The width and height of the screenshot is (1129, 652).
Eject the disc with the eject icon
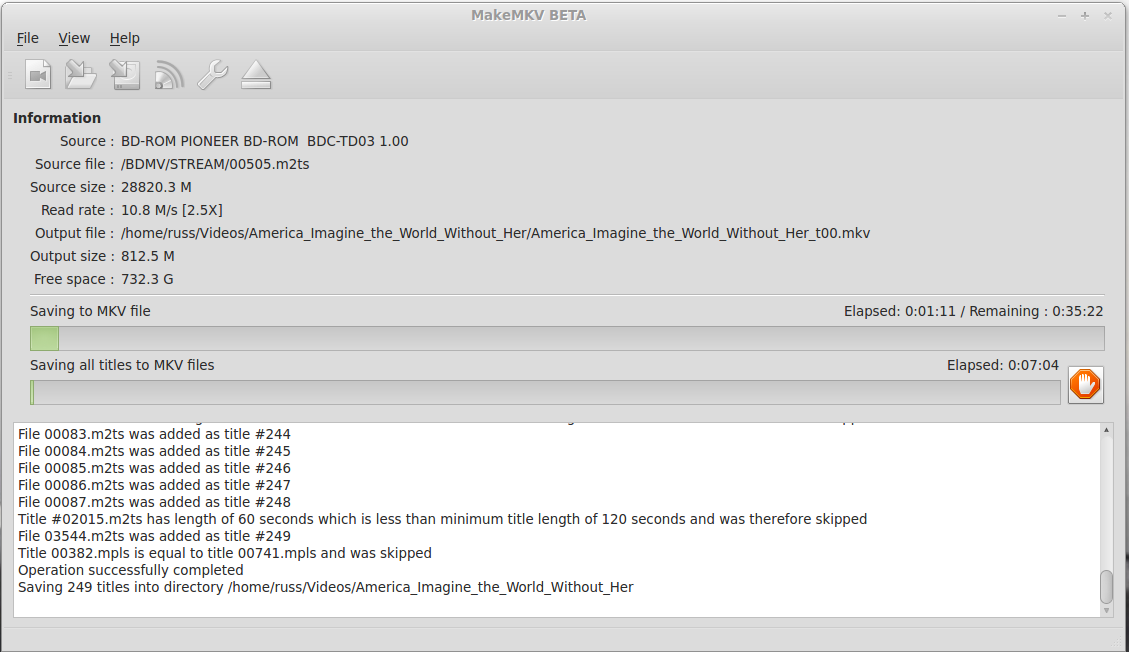pos(256,75)
